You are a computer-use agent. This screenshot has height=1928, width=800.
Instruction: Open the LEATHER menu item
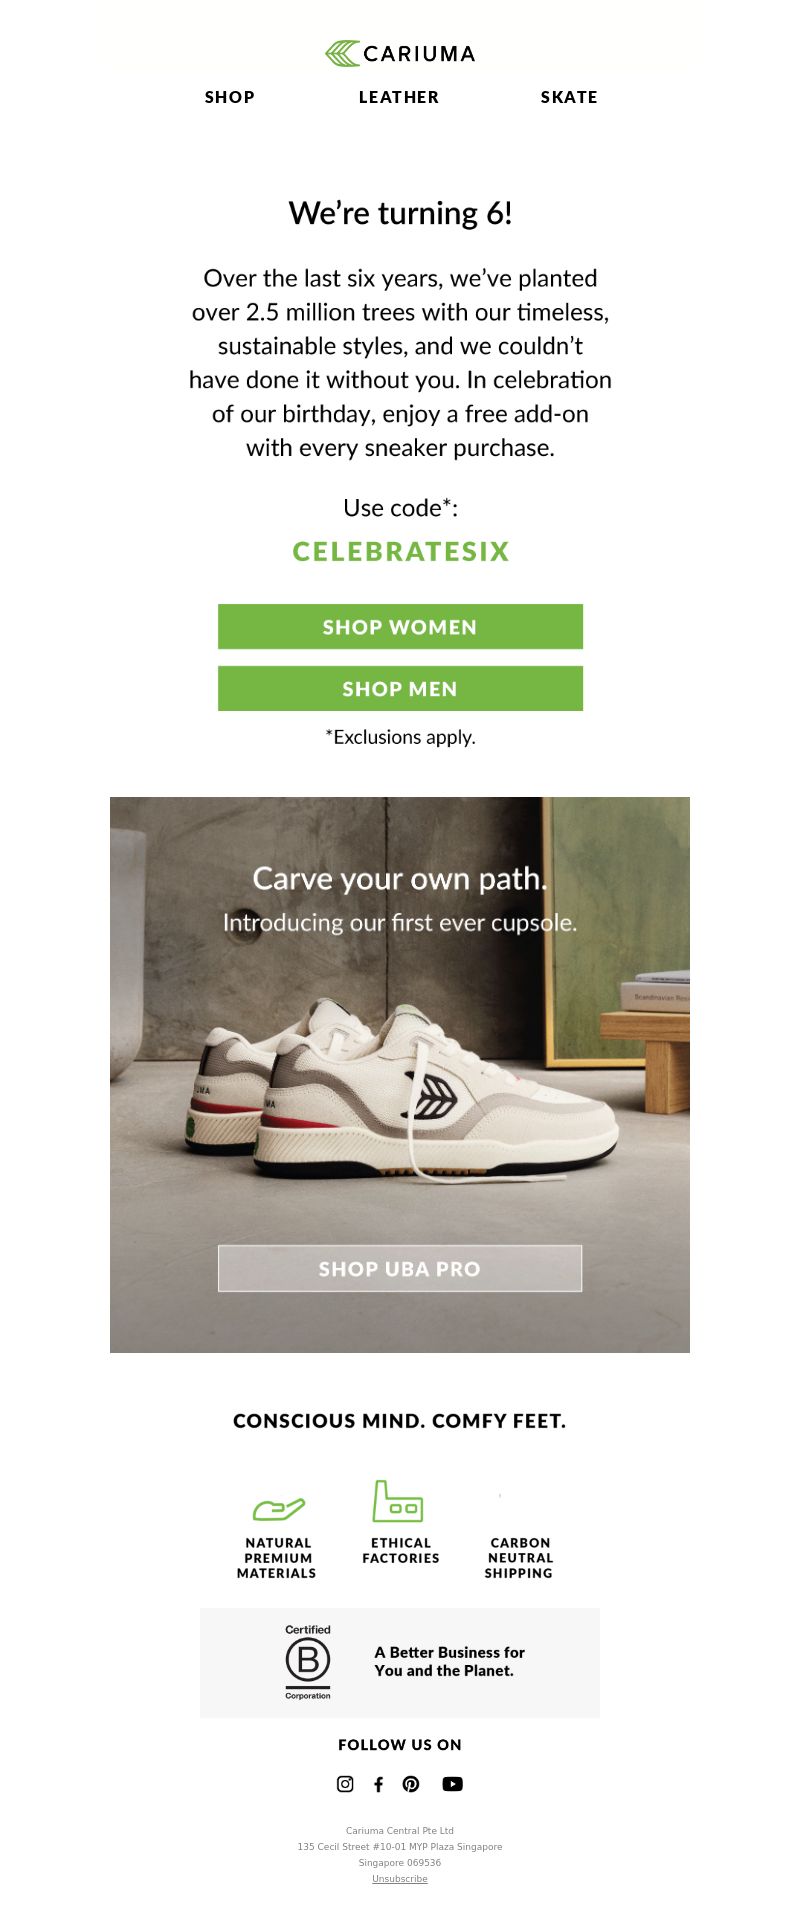(x=399, y=97)
